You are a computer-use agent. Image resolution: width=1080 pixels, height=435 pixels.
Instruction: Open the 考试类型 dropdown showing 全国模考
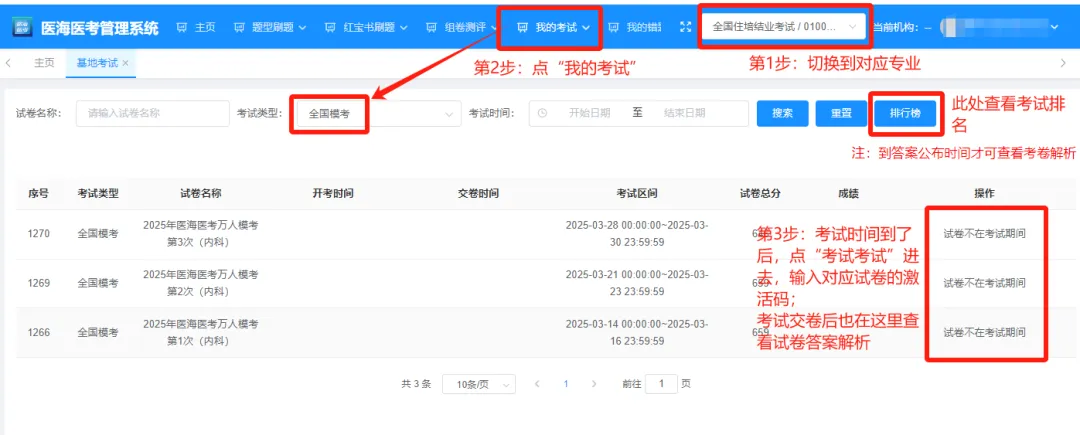pos(375,114)
